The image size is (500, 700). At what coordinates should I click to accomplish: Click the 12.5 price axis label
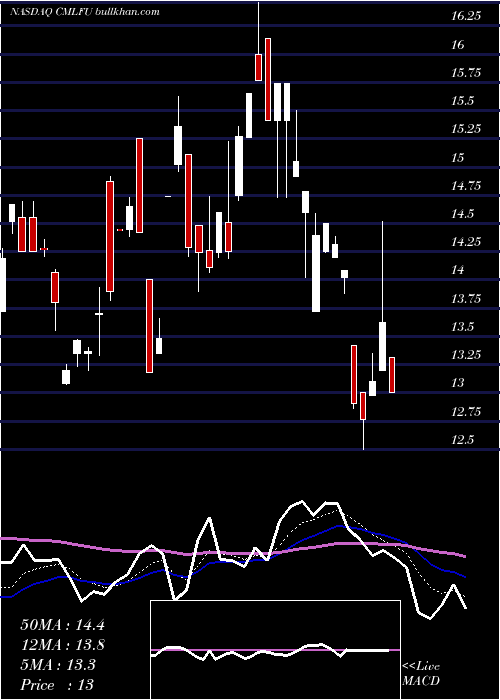pos(462,440)
